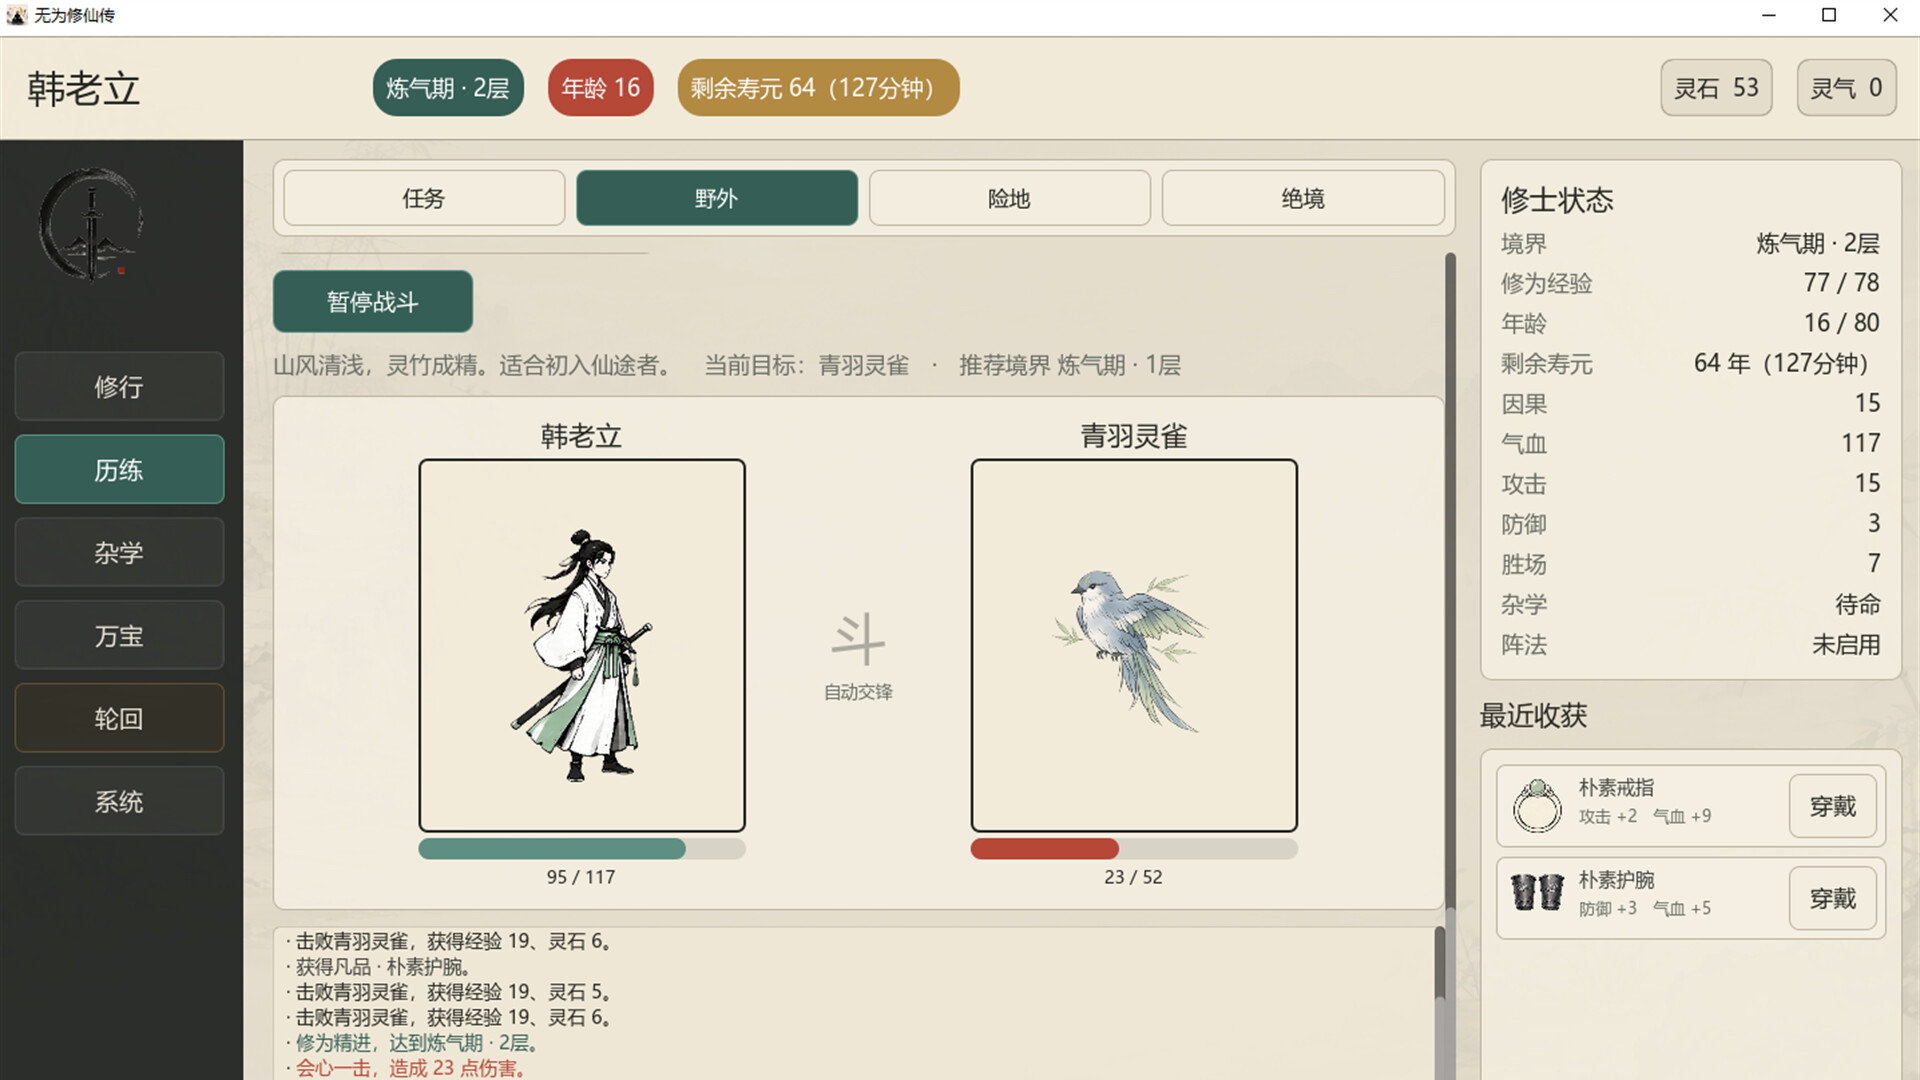Click the 年龄 16 / 80 status row

[x=1690, y=323]
